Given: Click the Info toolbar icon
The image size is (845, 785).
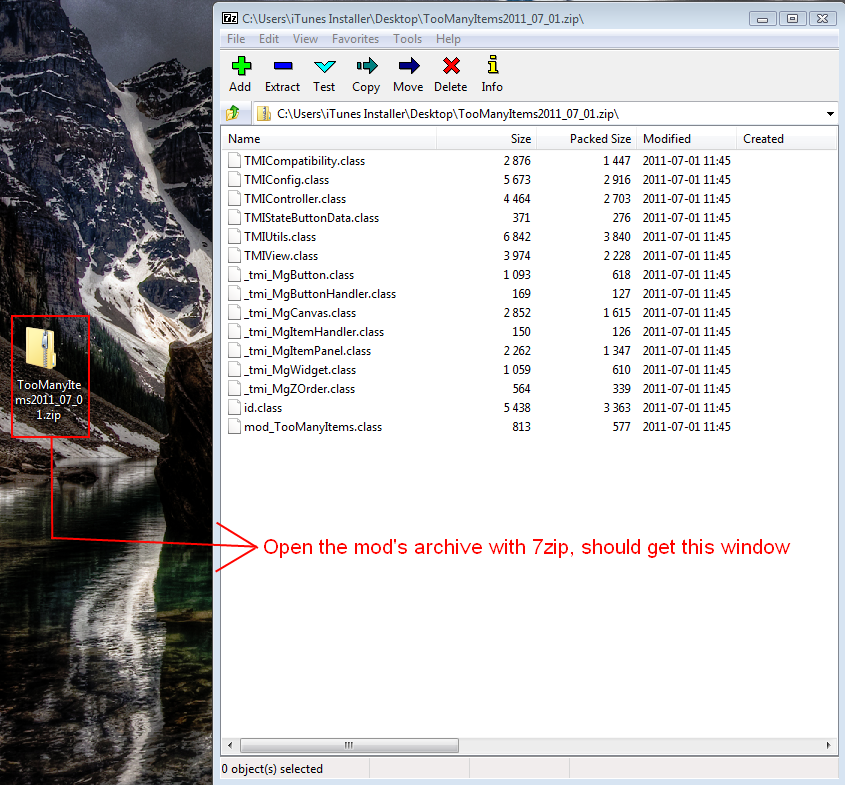Looking at the screenshot, I should (x=493, y=65).
